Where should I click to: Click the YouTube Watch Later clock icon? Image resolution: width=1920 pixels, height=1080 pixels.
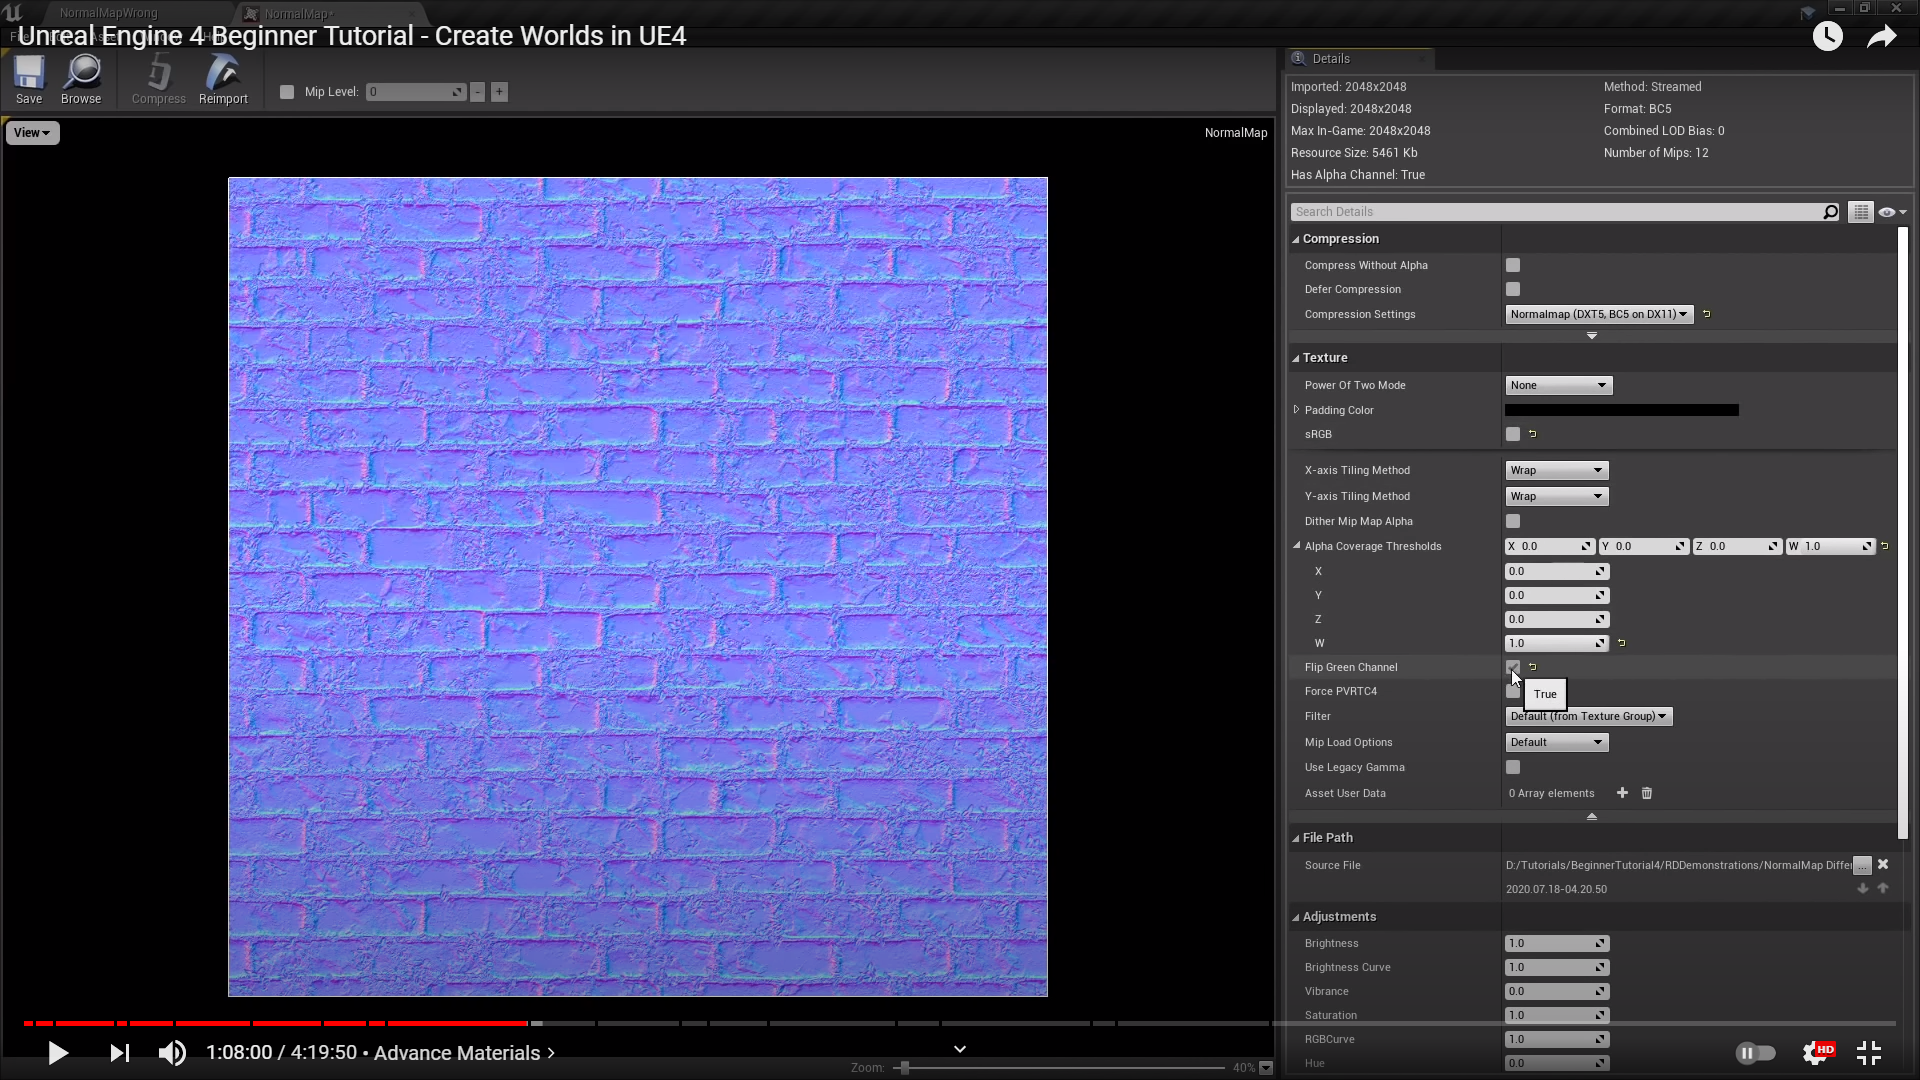[x=1827, y=37]
